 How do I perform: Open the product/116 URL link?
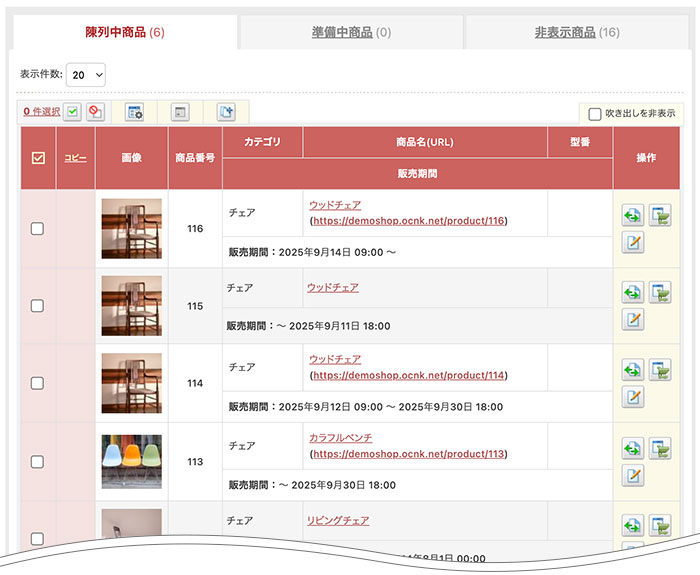408,220
